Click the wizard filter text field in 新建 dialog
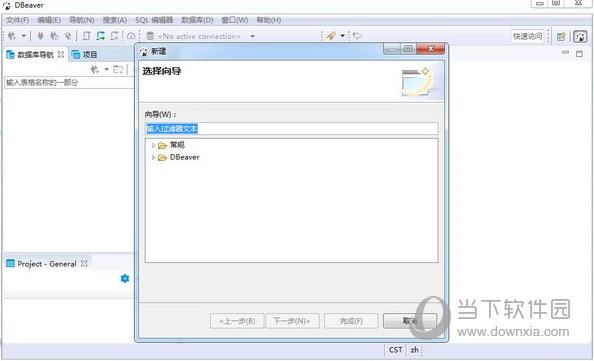The height and width of the screenshot is (361, 594). [x=291, y=128]
